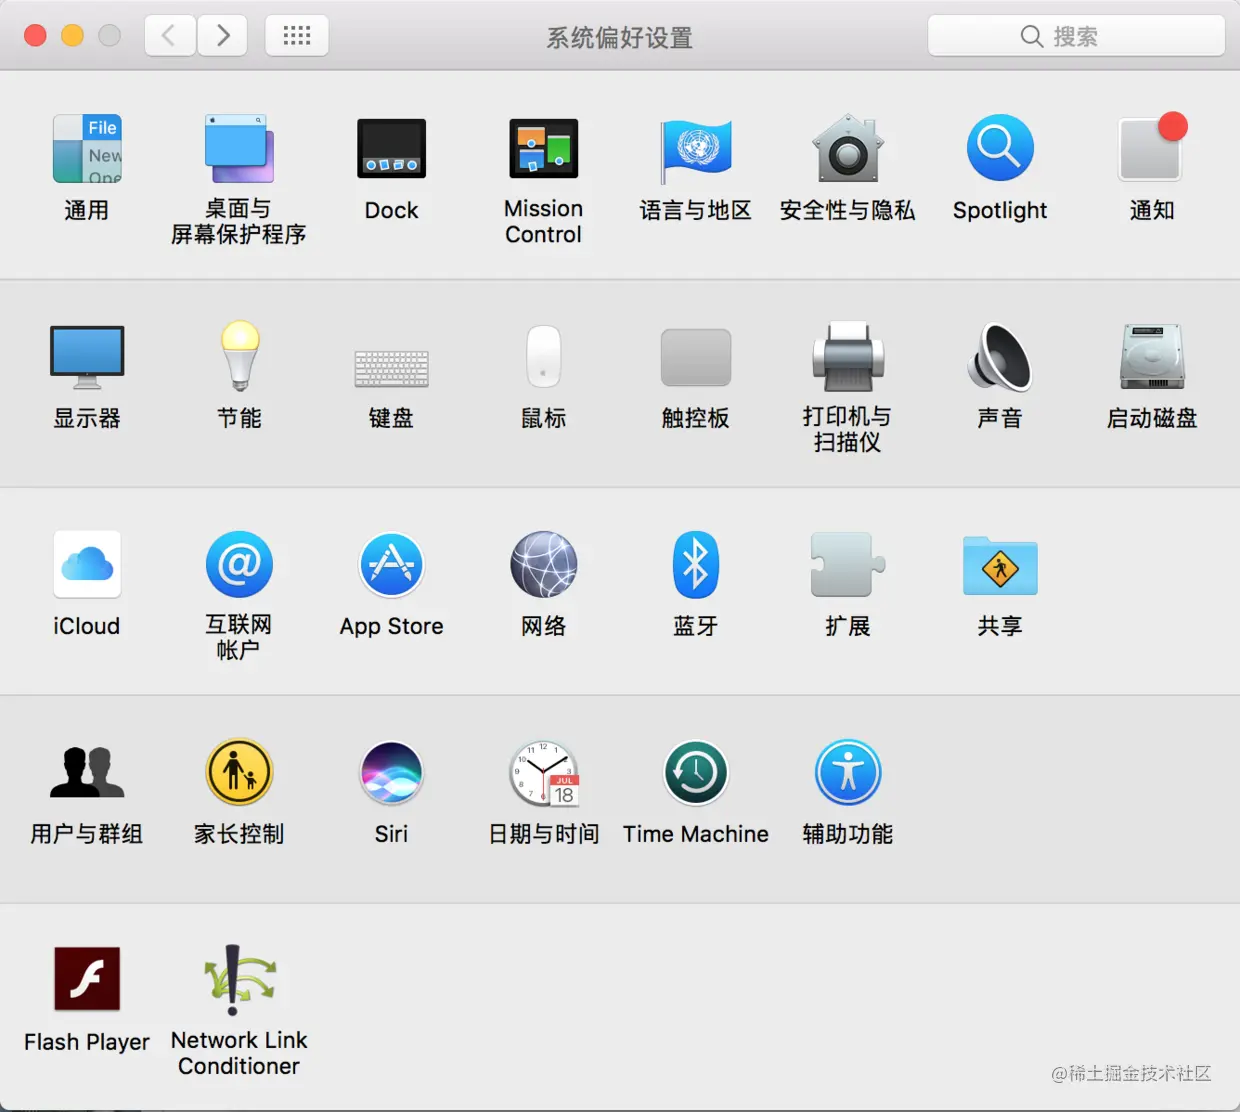Open 用户与群组 preferences
Screen dimensions: 1240x1112
87,772
